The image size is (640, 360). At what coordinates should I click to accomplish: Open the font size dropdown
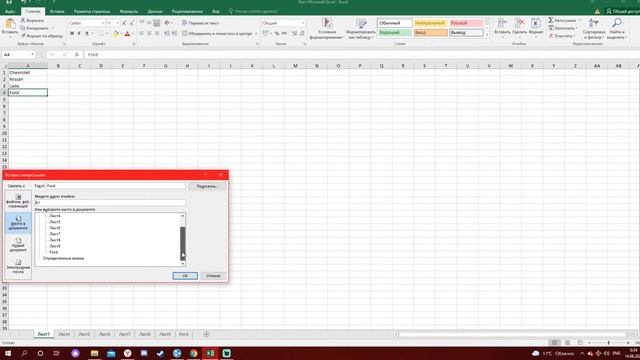coord(118,23)
